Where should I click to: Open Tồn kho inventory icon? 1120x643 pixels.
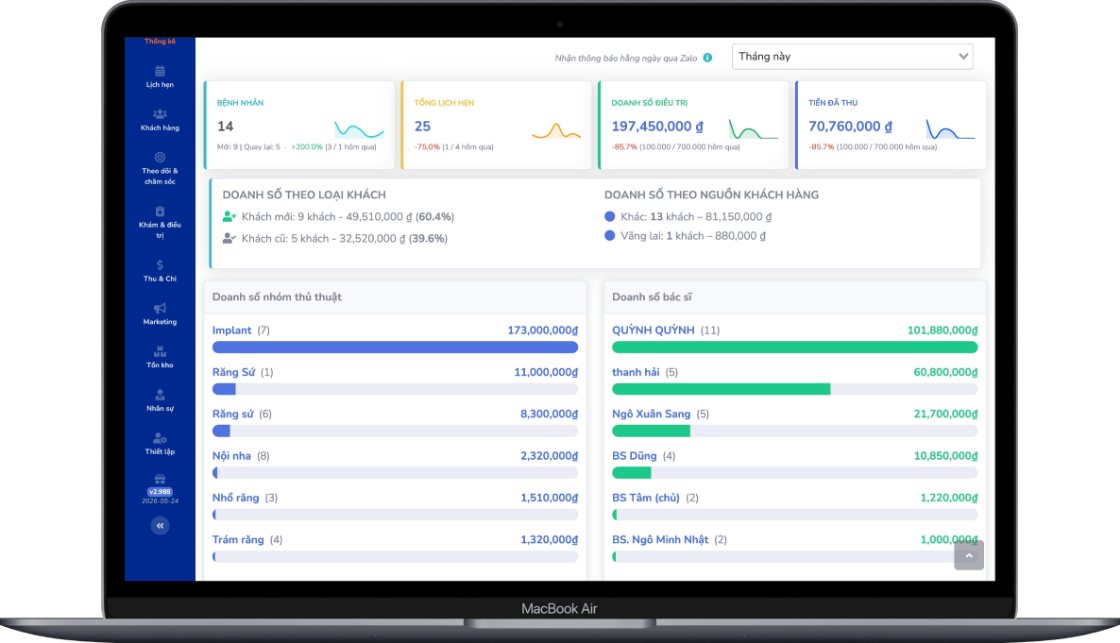coord(160,352)
